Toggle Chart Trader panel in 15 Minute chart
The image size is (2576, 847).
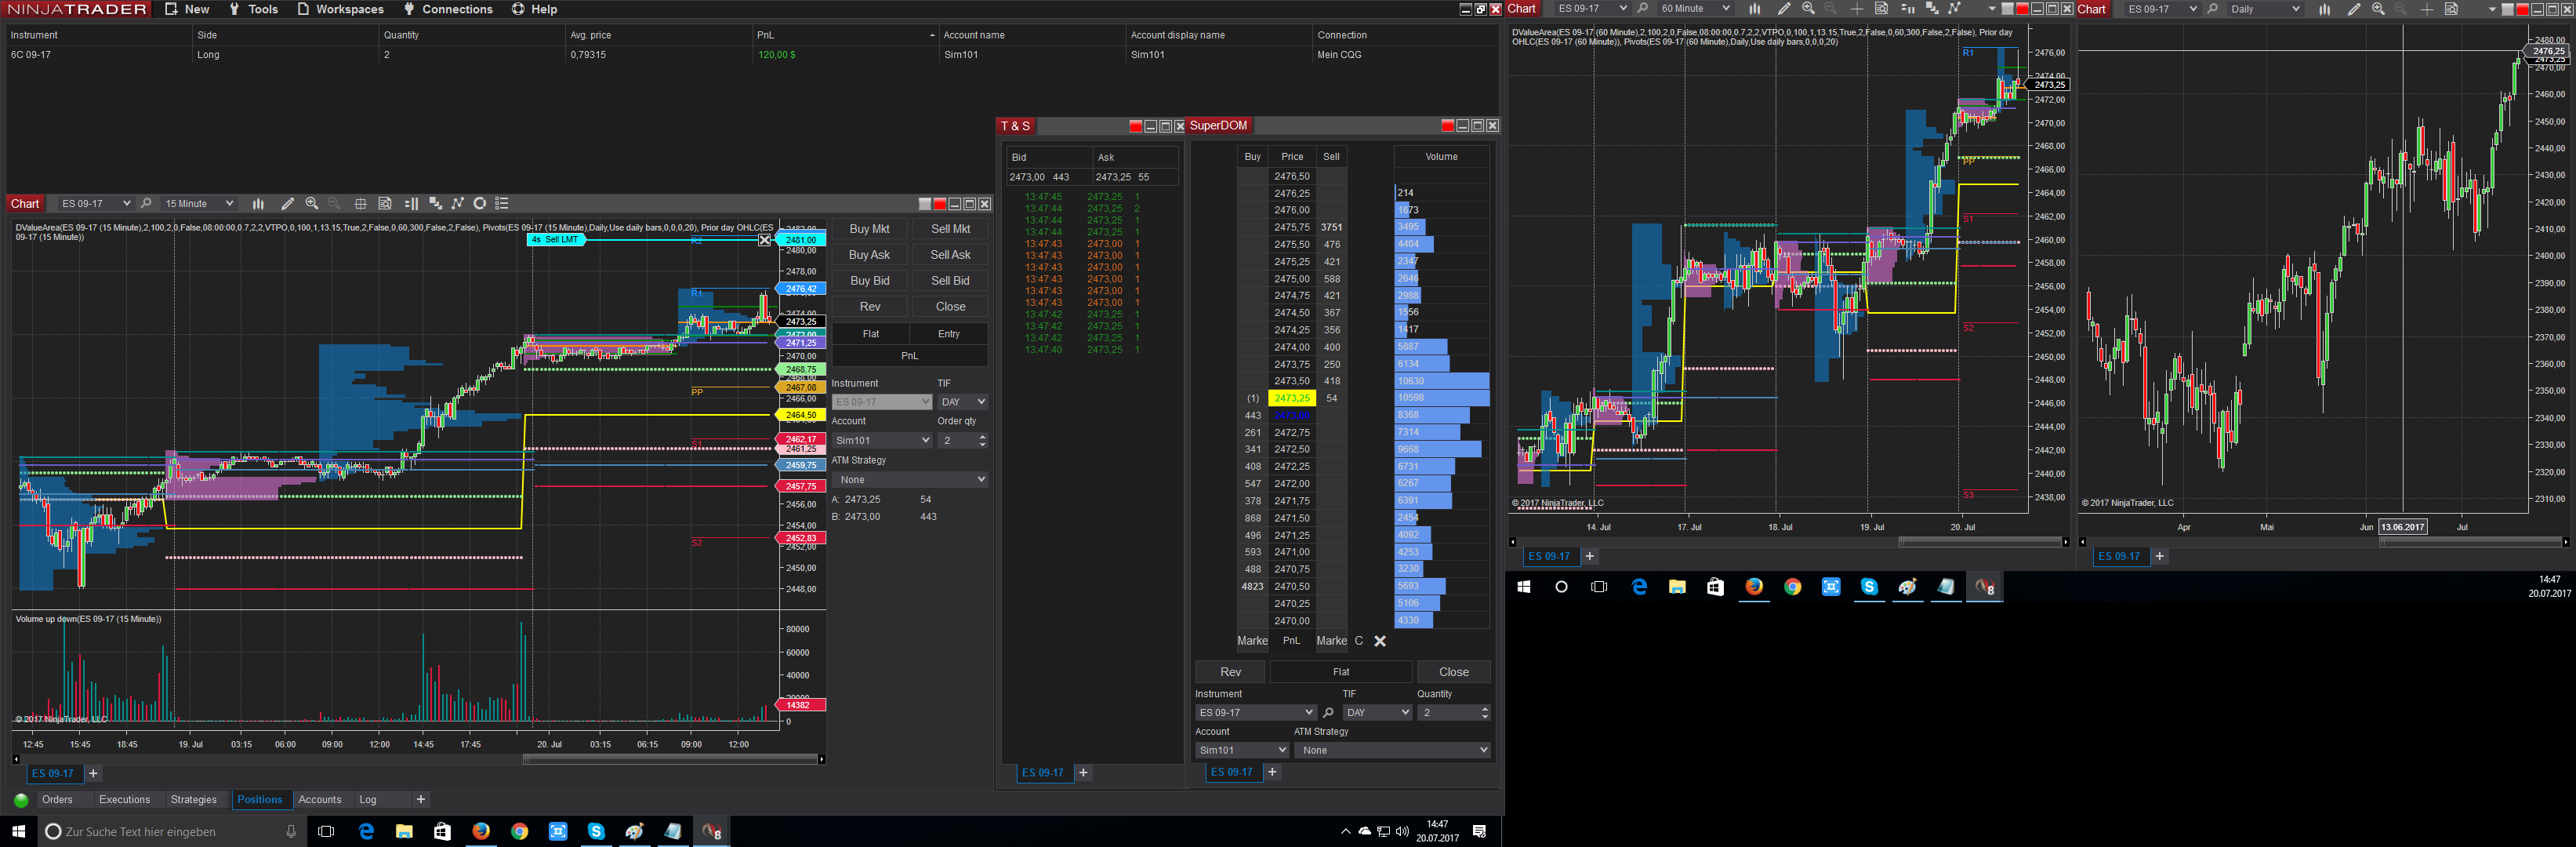tap(411, 204)
